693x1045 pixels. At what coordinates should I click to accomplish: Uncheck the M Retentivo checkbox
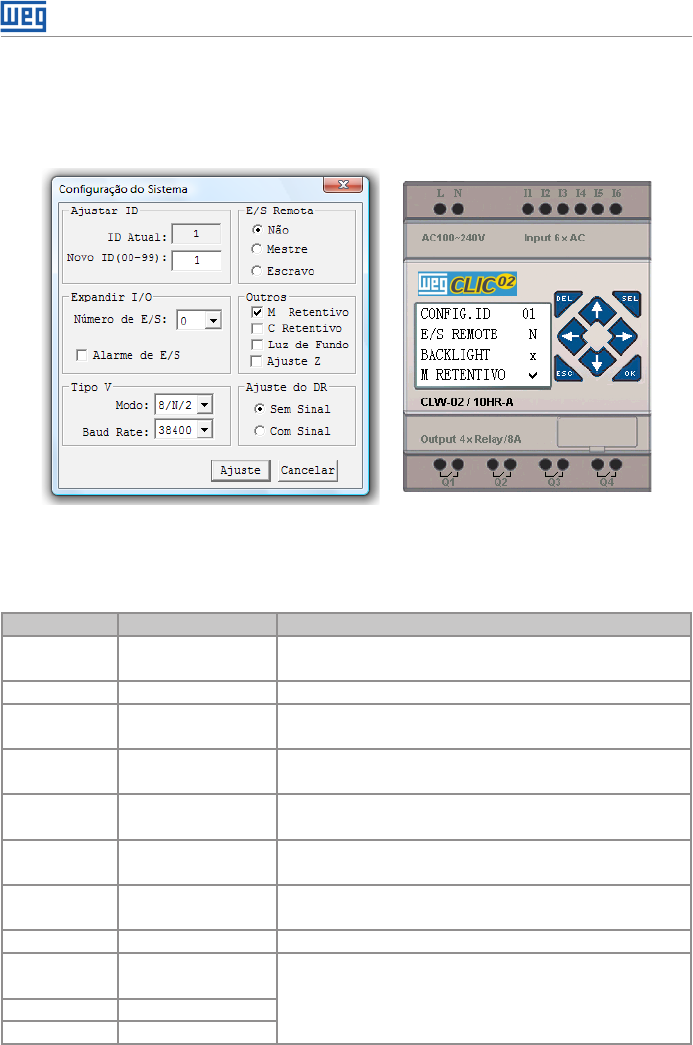click(257, 312)
